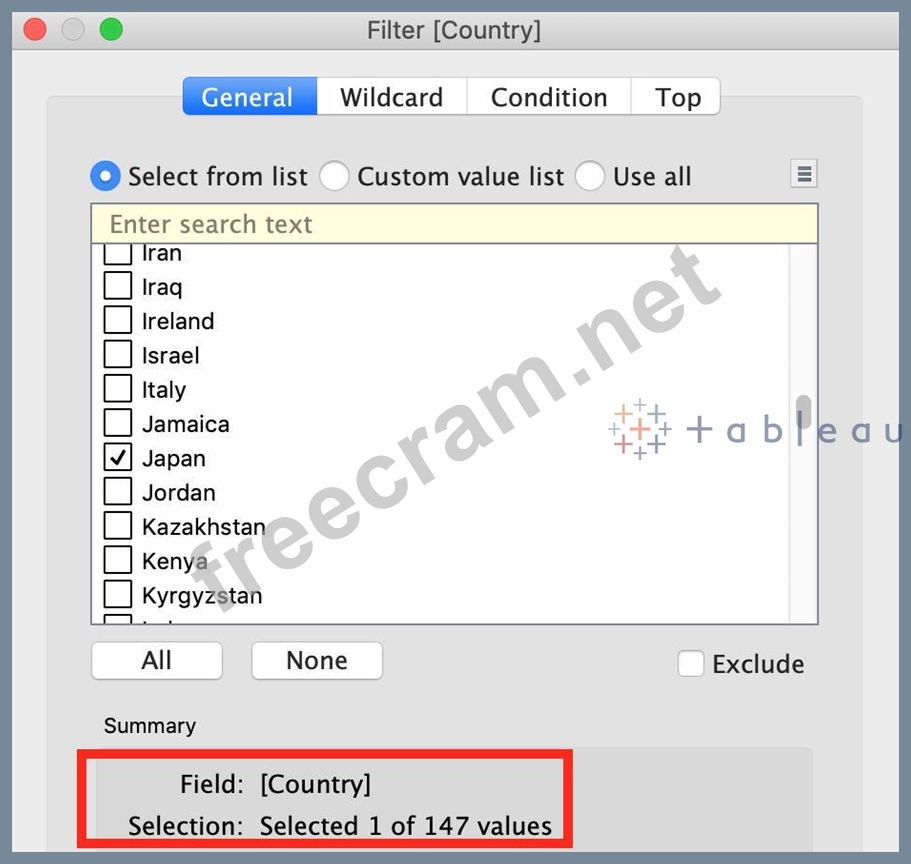The width and height of the screenshot is (911, 864).
Task: Click the Enter search text field
Action: (454, 224)
